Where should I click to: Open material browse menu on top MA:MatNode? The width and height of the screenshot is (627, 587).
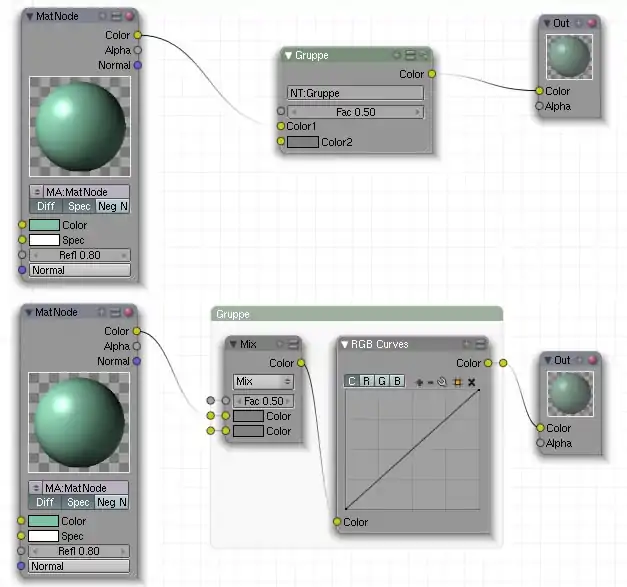tap(36, 192)
